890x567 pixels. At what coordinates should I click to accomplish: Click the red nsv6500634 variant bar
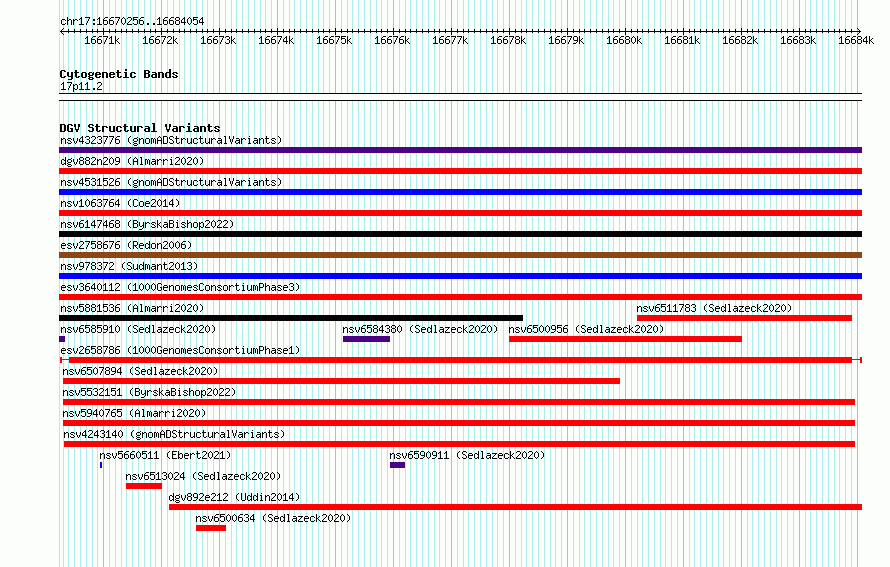(211, 528)
